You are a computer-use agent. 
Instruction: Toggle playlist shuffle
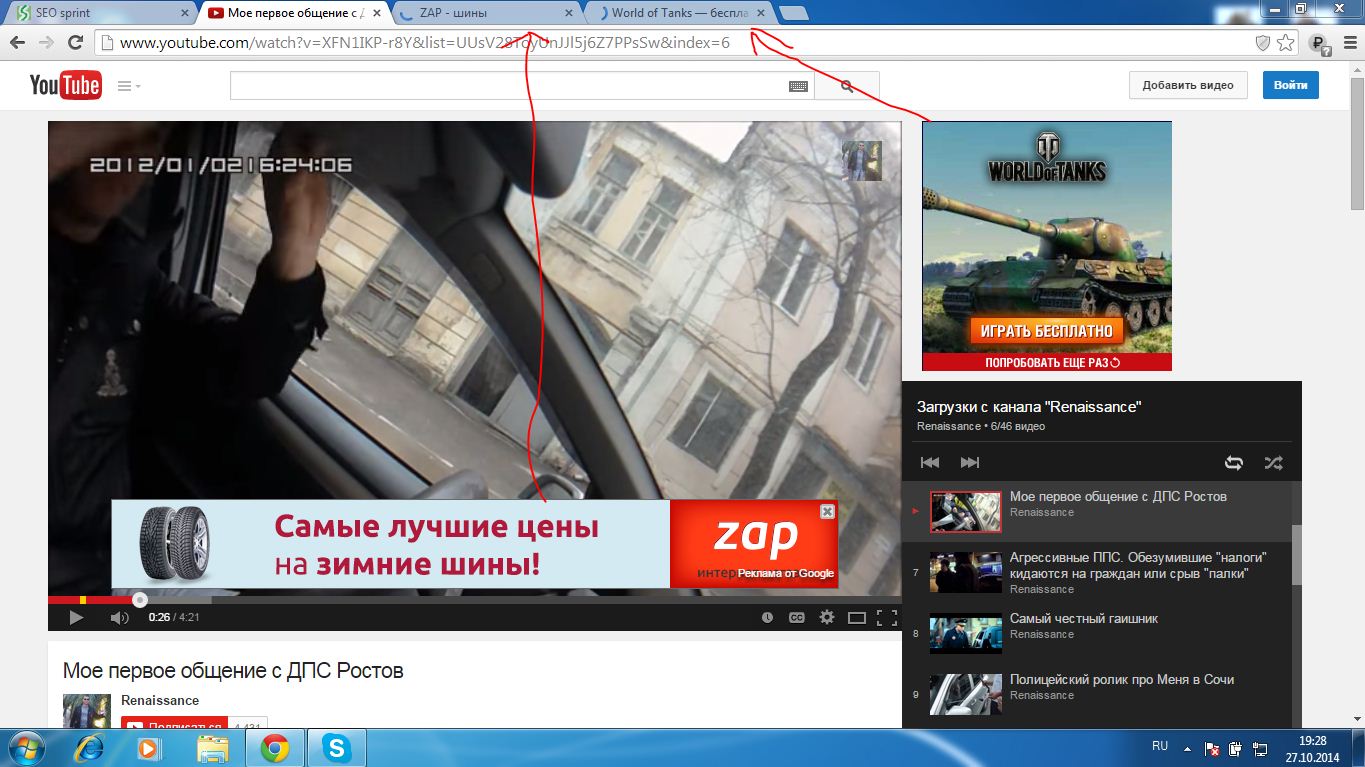(1273, 462)
